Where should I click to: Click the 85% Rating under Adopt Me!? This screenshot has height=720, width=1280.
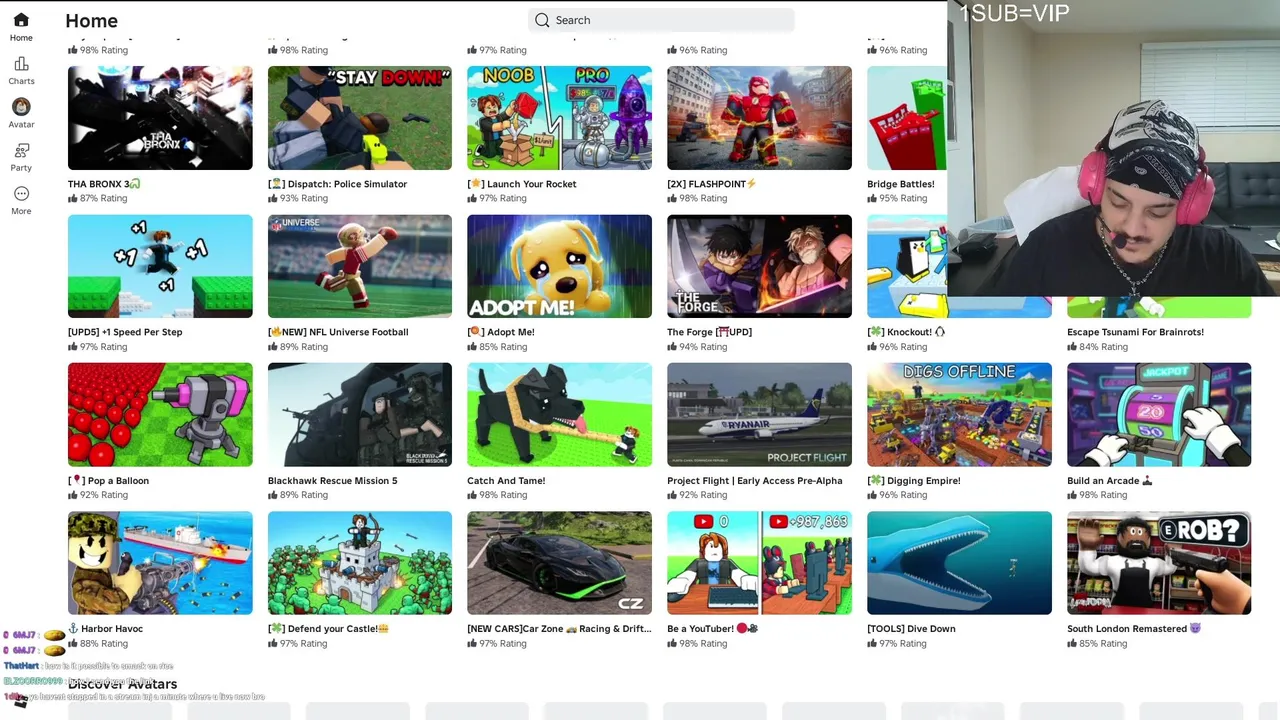click(497, 347)
